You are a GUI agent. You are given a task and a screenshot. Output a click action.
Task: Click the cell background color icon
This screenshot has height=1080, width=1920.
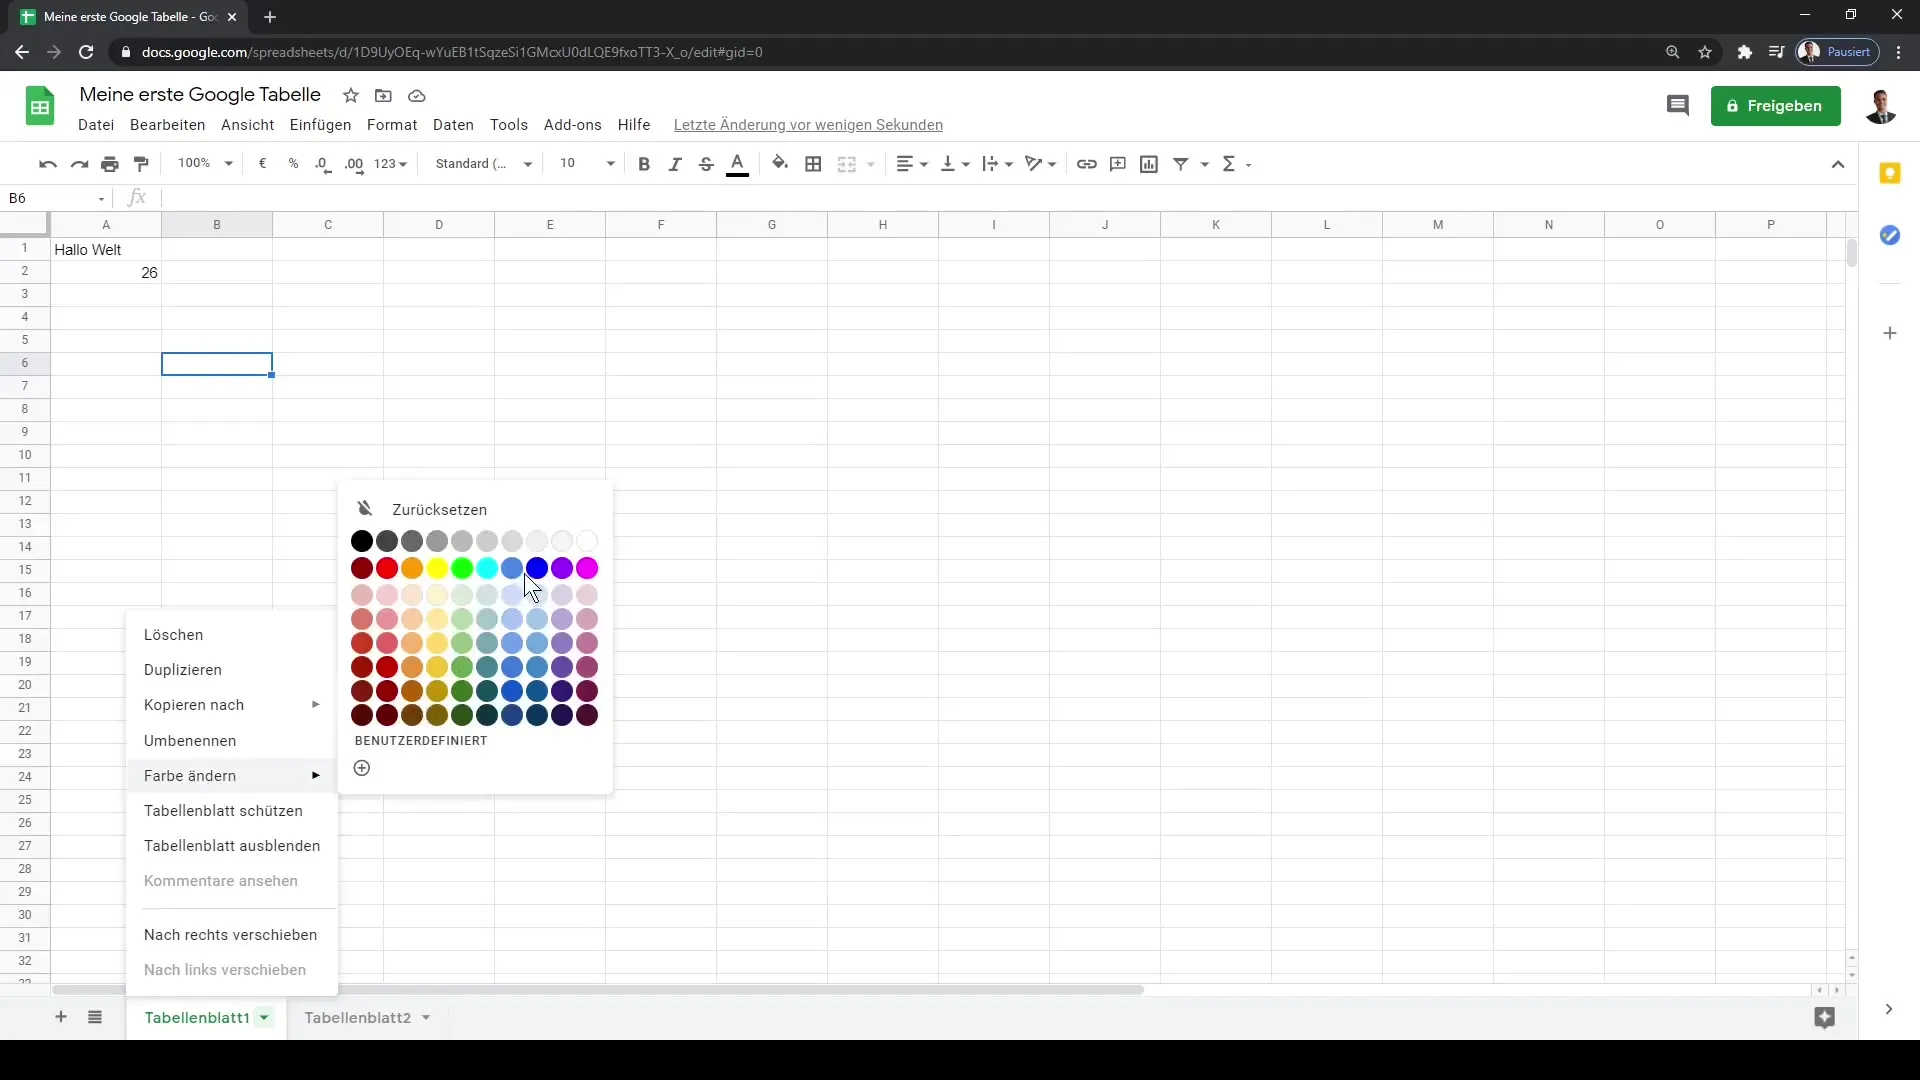[x=779, y=164]
